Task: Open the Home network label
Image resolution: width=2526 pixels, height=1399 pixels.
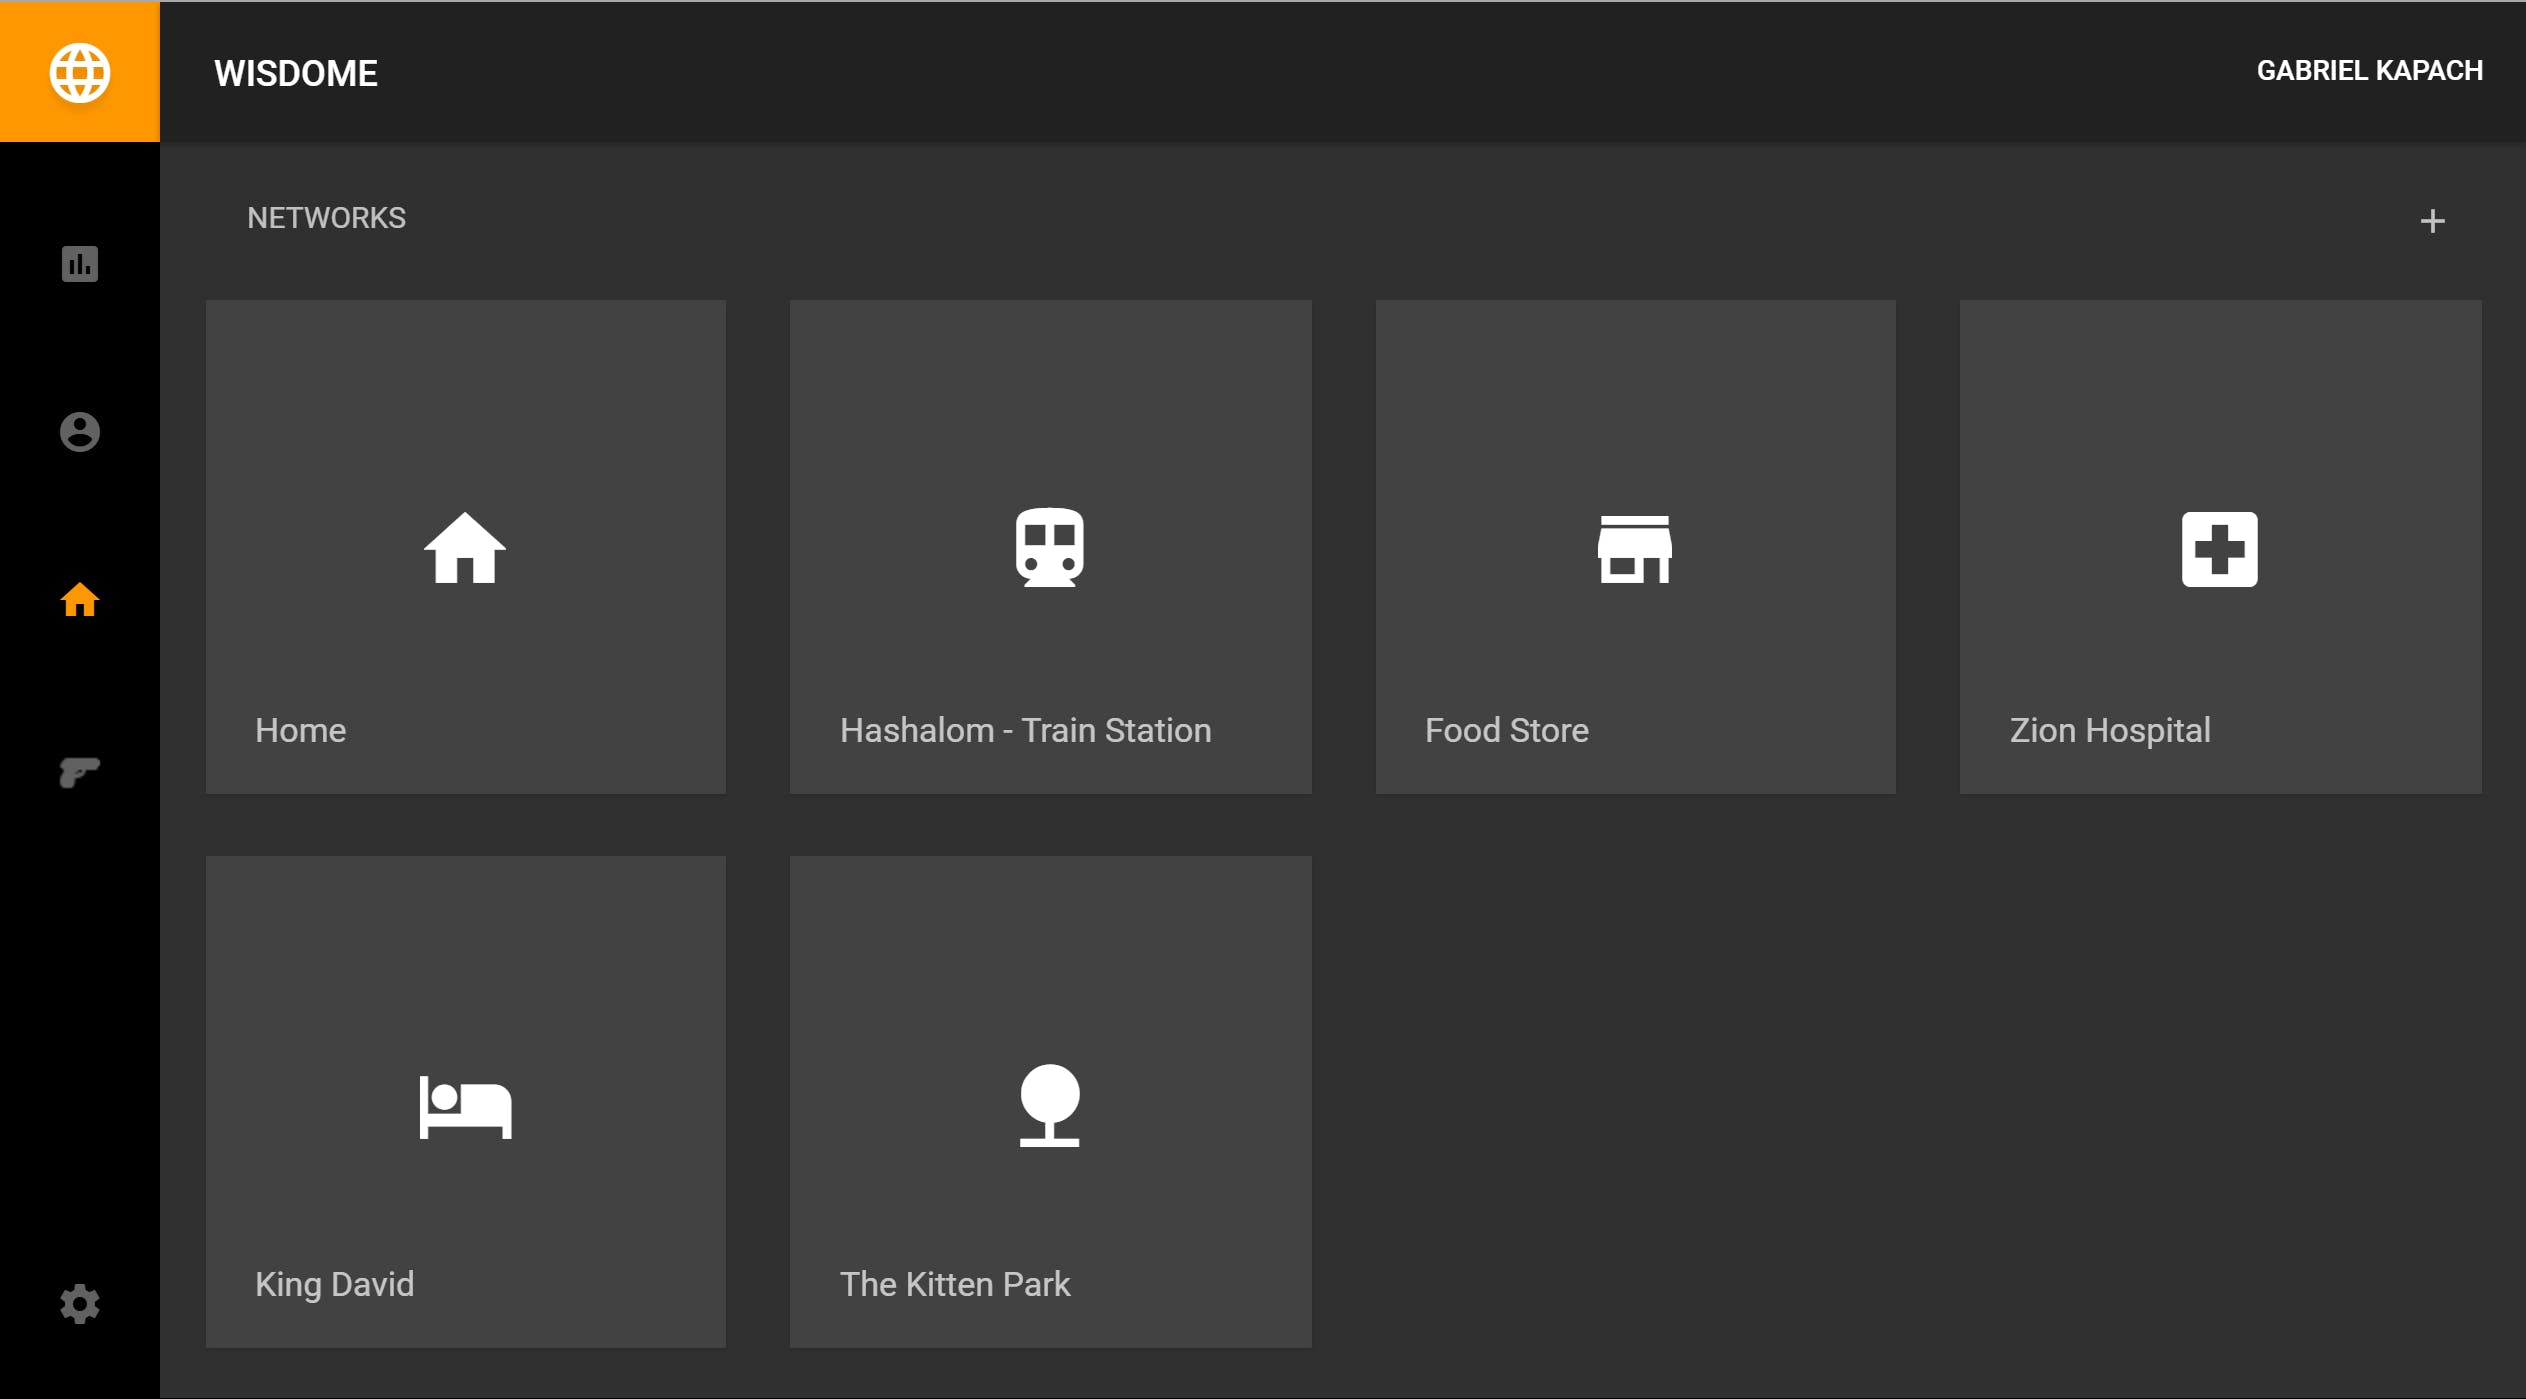Action: 301,730
